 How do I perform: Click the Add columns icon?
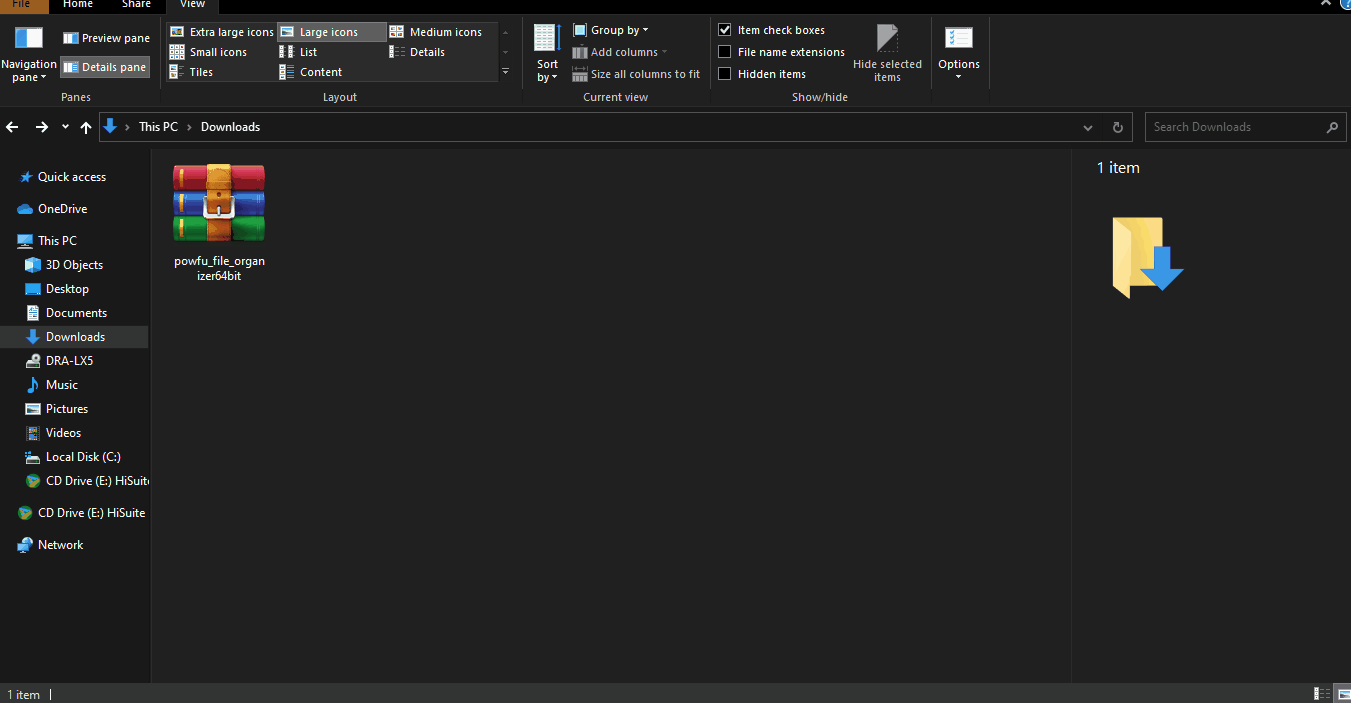(581, 51)
